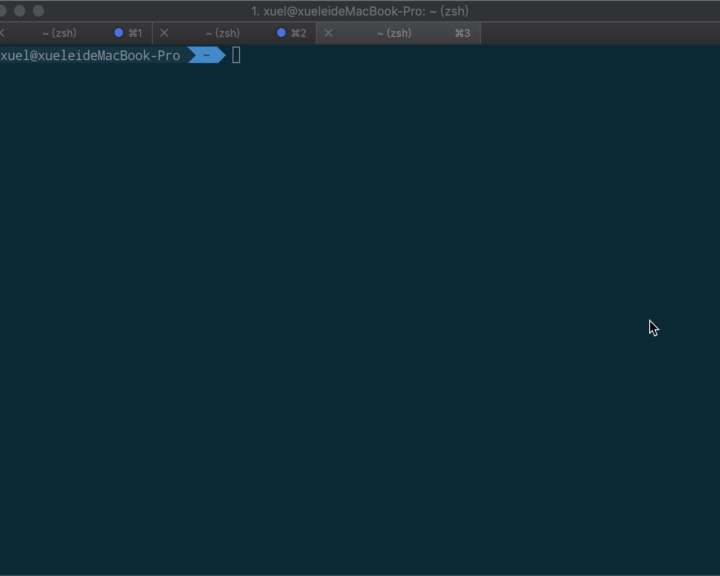Close the second zsh tab
The height and width of the screenshot is (576, 720).
pos(164,33)
